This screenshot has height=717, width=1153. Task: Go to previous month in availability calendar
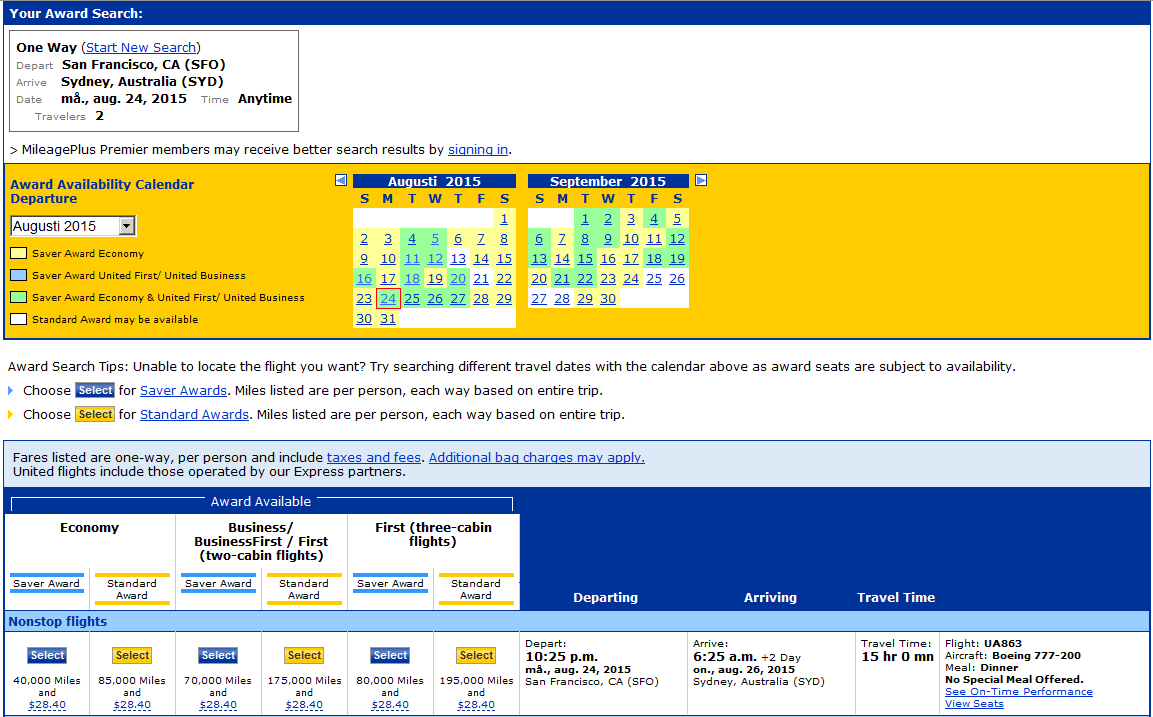point(341,181)
